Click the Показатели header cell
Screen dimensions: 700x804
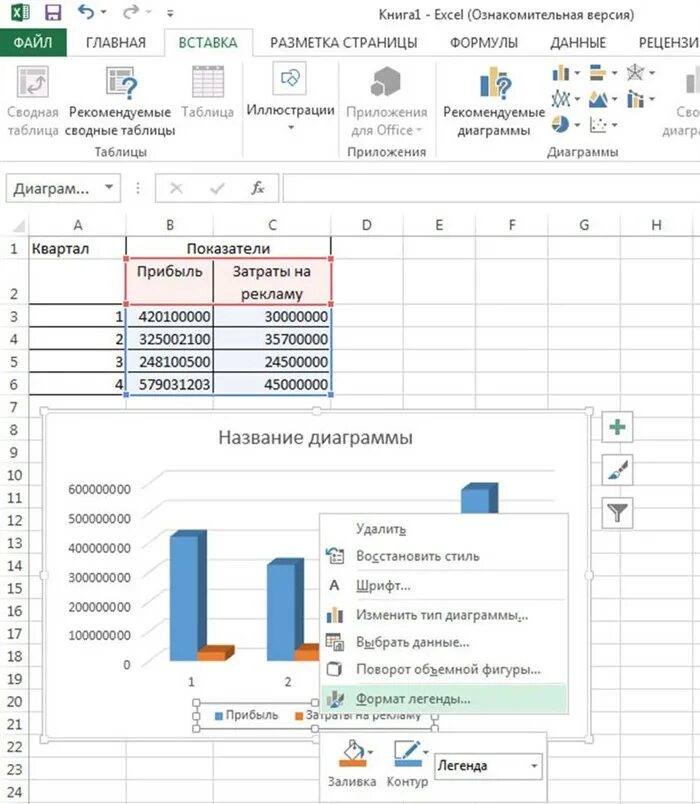pos(228,249)
